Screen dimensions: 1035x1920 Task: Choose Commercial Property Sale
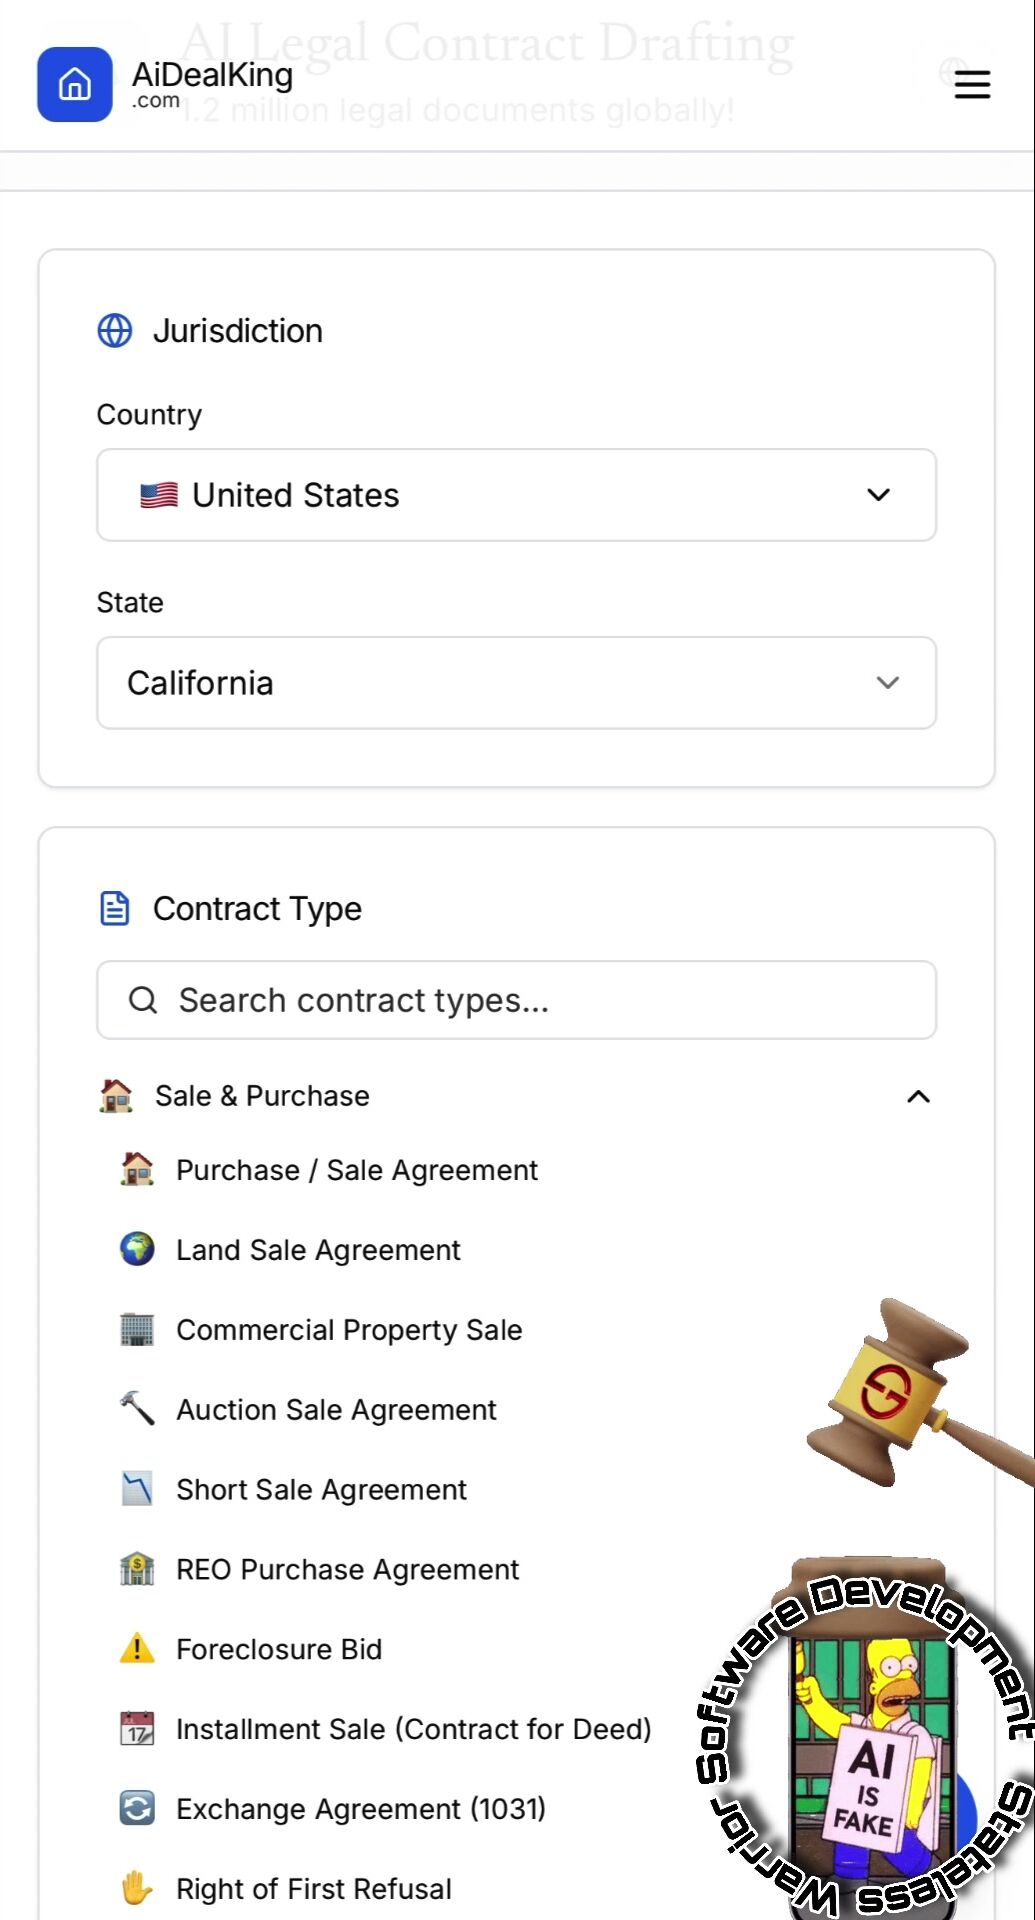point(349,1330)
